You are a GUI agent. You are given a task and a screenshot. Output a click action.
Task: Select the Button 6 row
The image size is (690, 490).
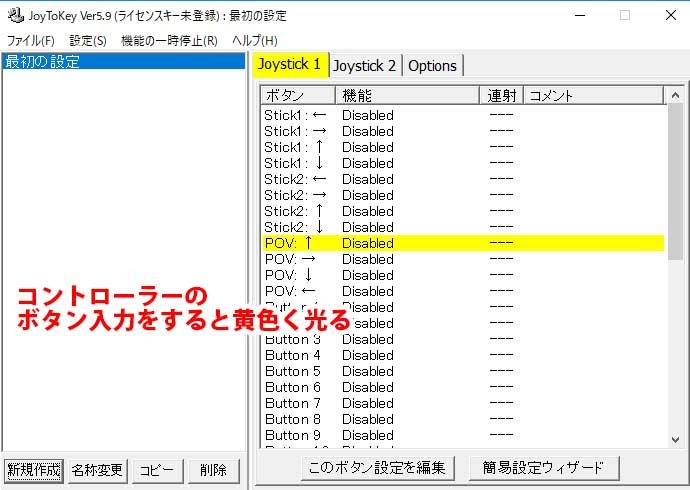tap(463, 387)
